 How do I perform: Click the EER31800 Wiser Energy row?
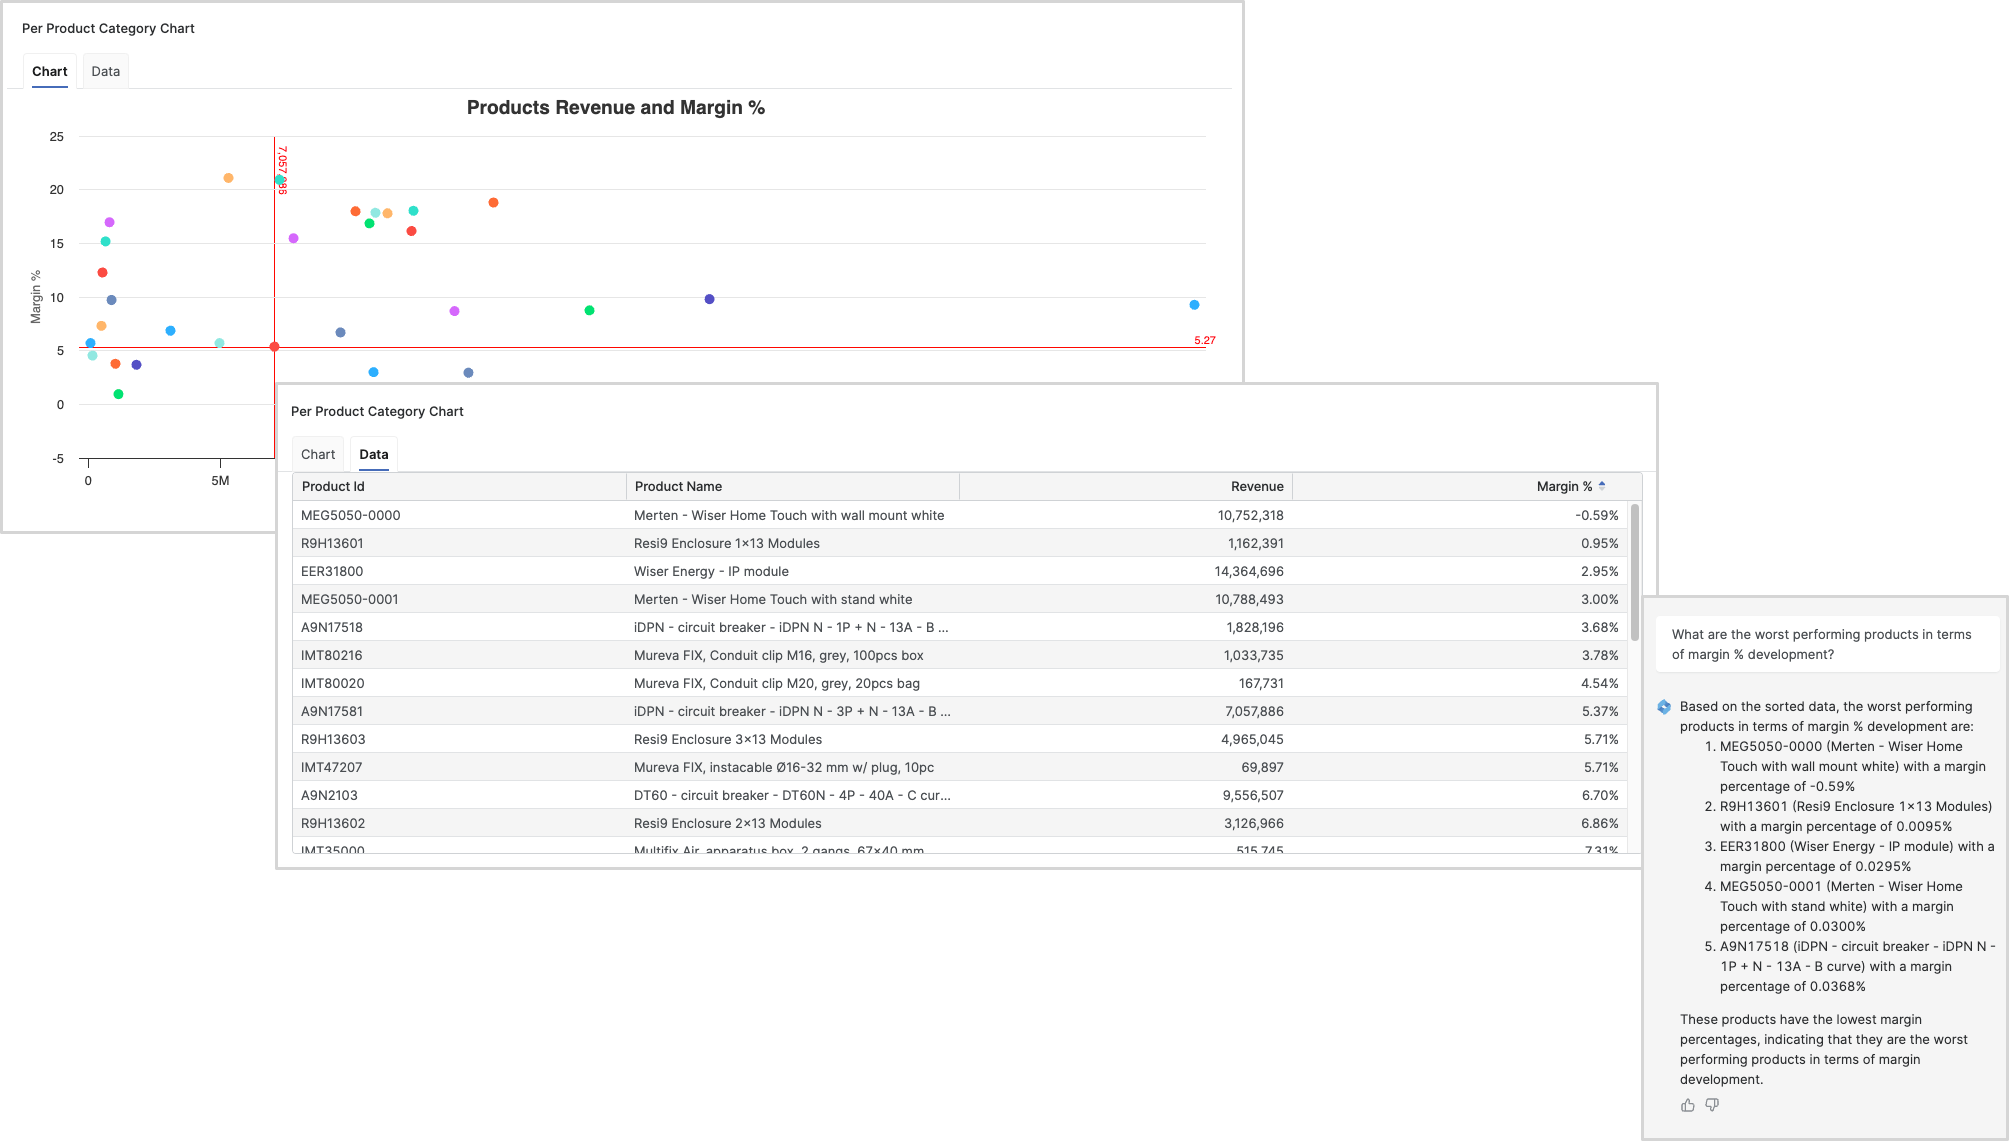coord(960,571)
